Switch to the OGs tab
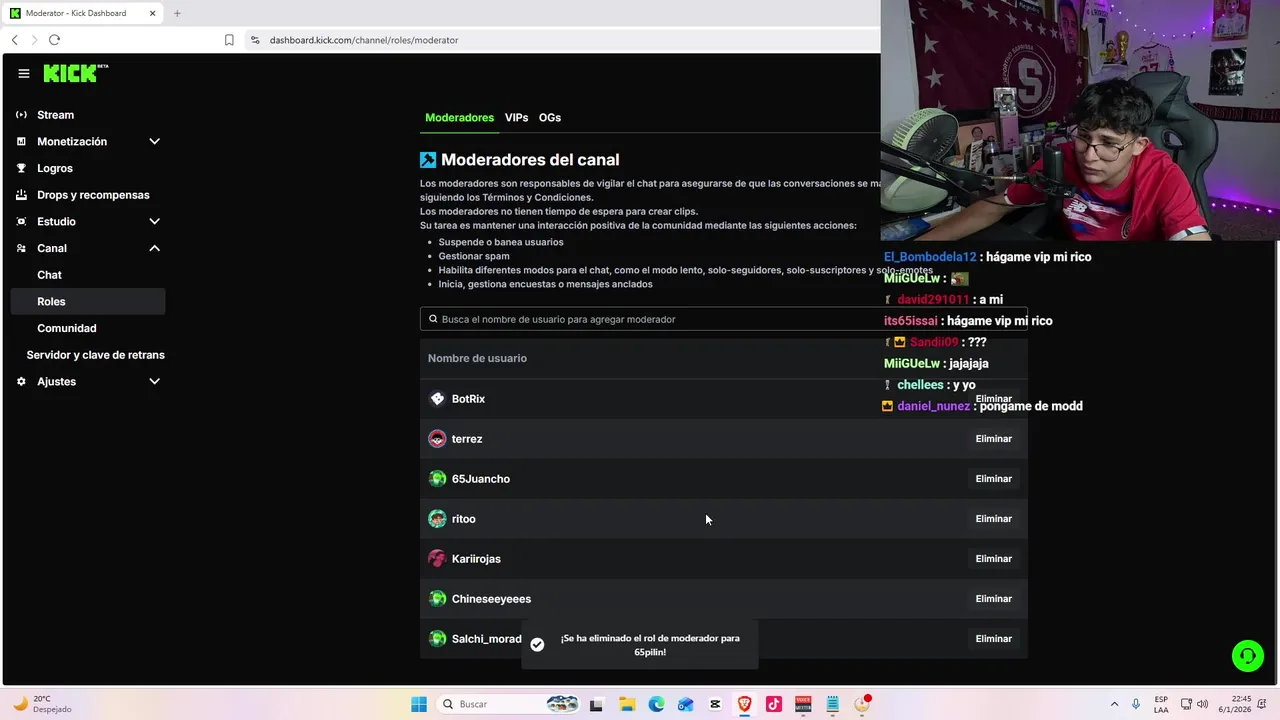Viewport: 1280px width, 720px height. click(550, 117)
